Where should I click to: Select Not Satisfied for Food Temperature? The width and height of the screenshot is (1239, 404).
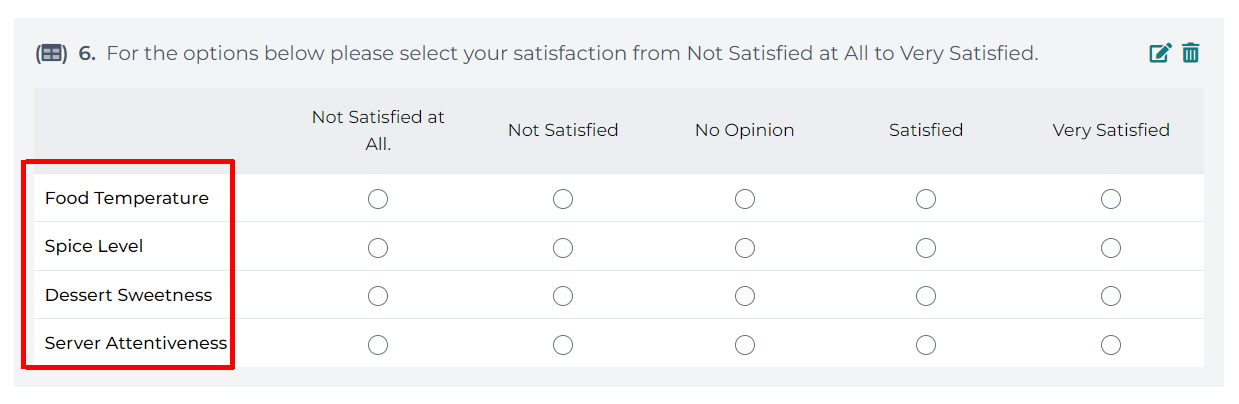click(x=563, y=199)
